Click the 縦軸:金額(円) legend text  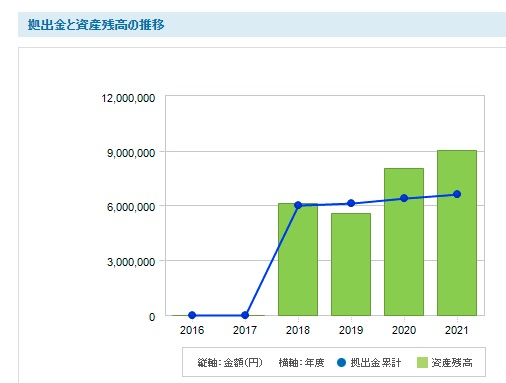coord(230,363)
